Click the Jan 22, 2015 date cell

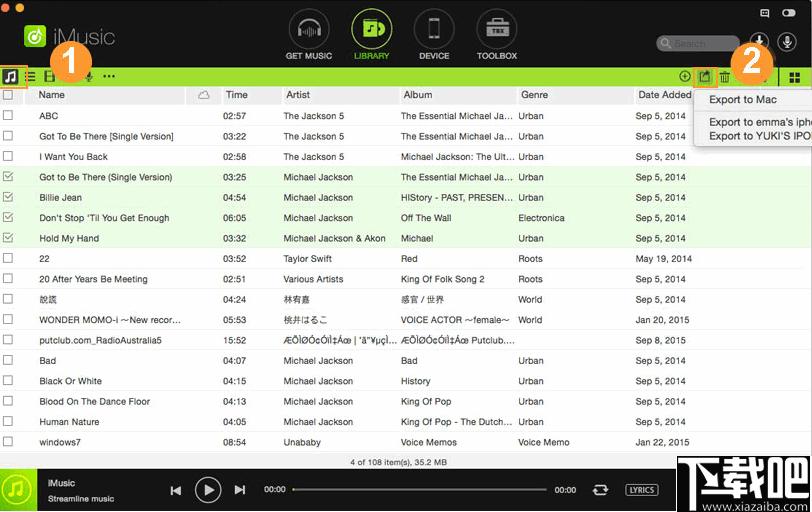pyautogui.click(x=662, y=443)
